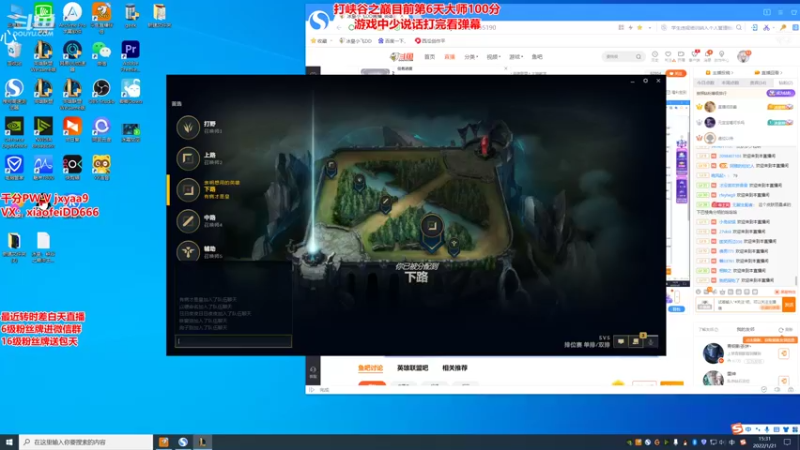Image resolution: width=800 pixels, height=450 pixels.
Task: Switch to 英雄联盟吧 tab below stream
Action: point(412,368)
